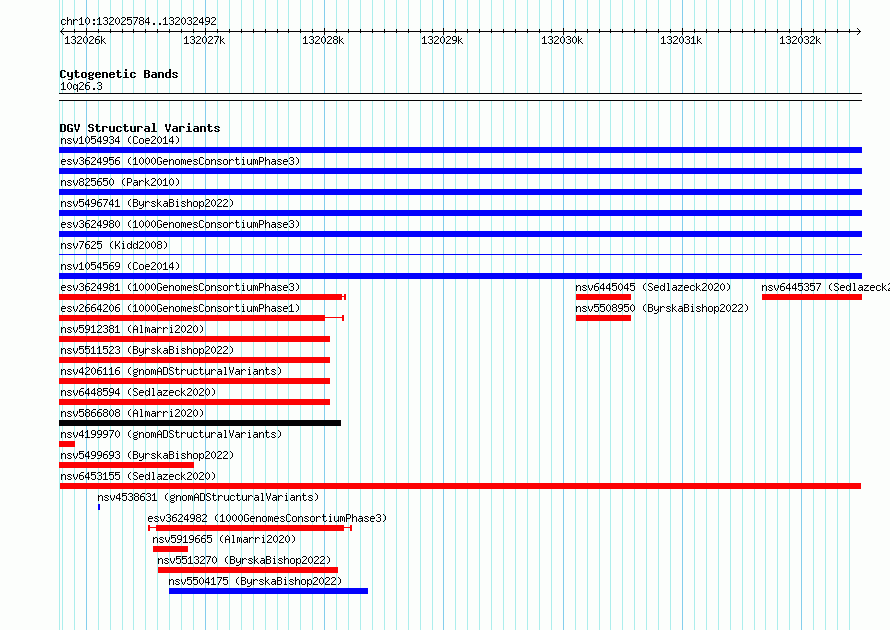Select the red bar under nsv5511523
The width and height of the screenshot is (890, 630).
194,360
